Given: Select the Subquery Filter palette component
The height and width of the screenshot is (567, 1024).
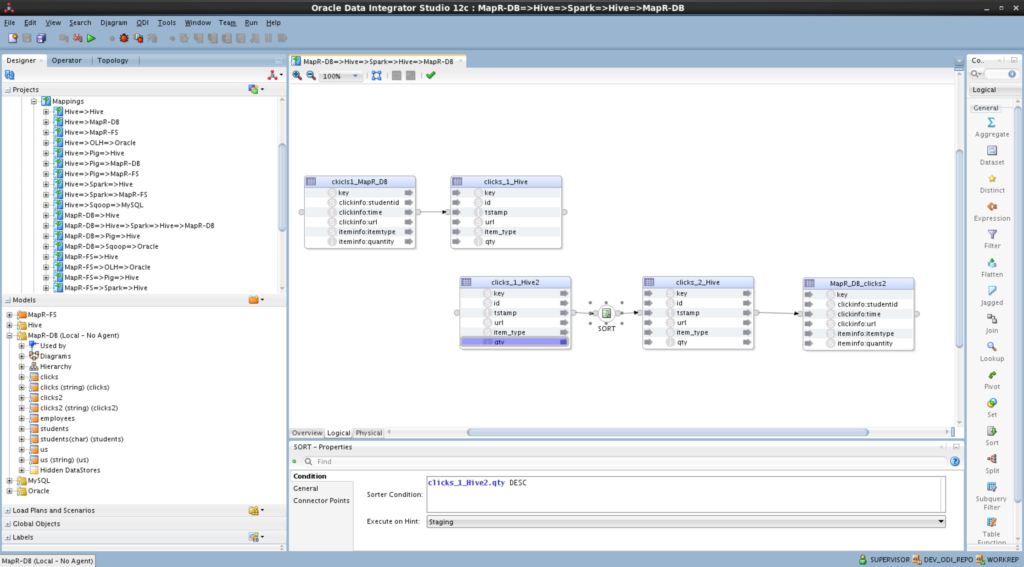Looking at the screenshot, I should click(x=991, y=496).
